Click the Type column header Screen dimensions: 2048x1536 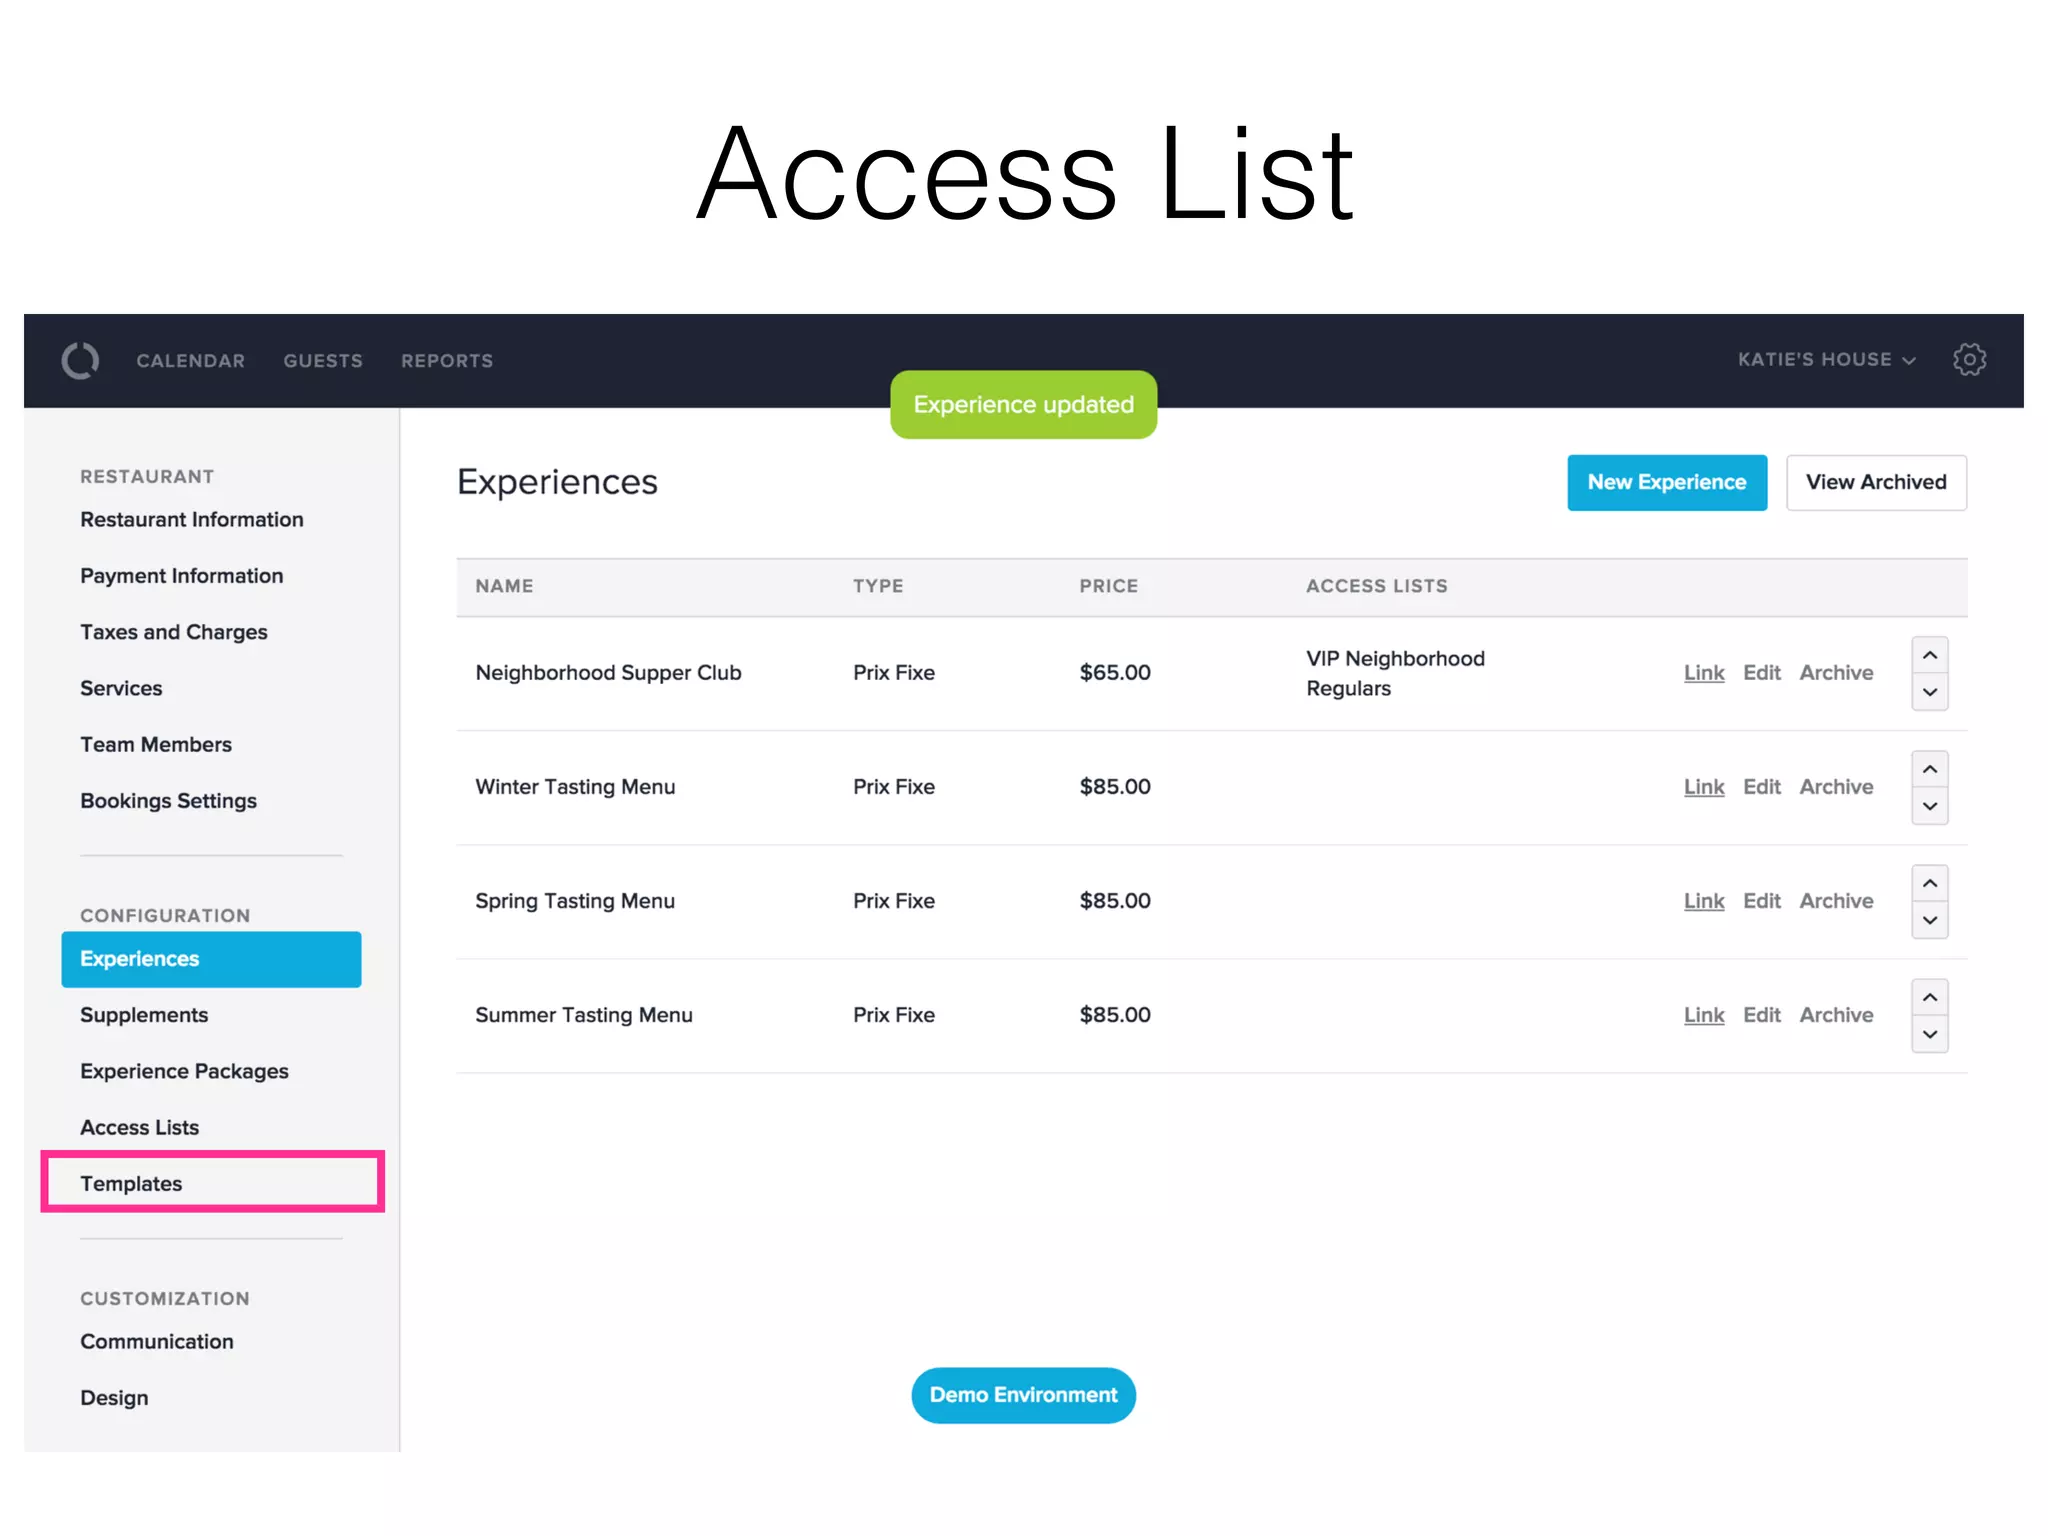click(x=878, y=586)
